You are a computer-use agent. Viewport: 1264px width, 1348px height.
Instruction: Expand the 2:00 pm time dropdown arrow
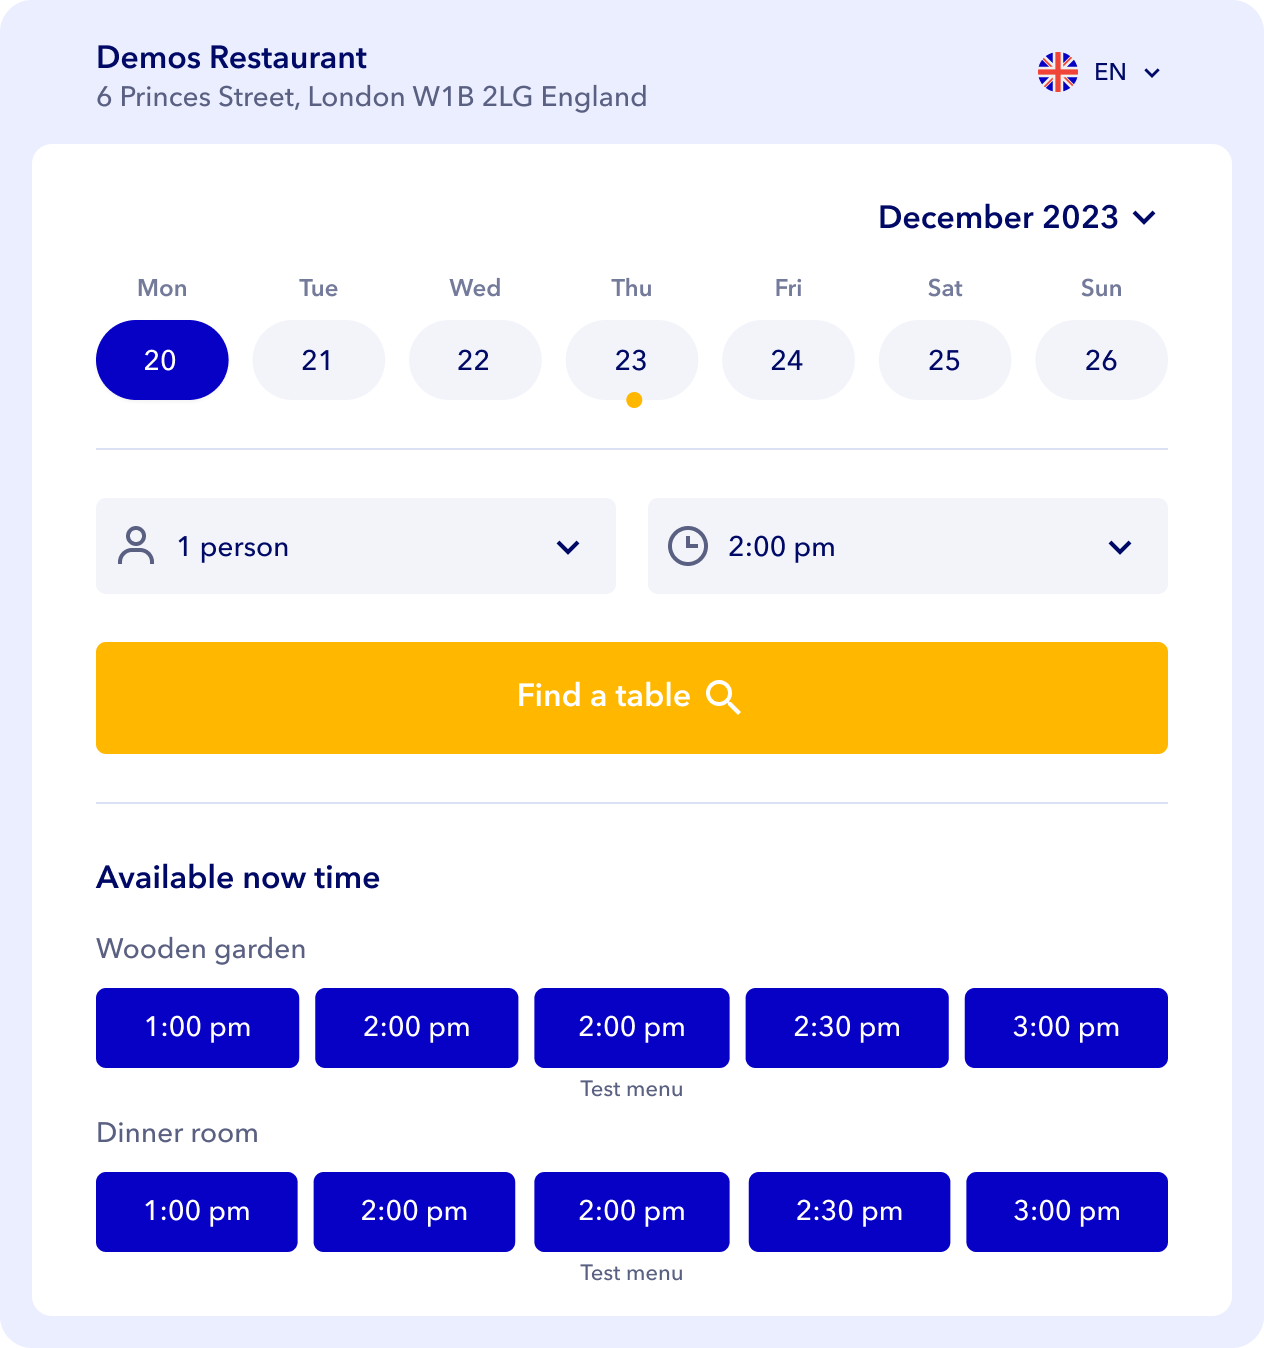click(x=1120, y=547)
